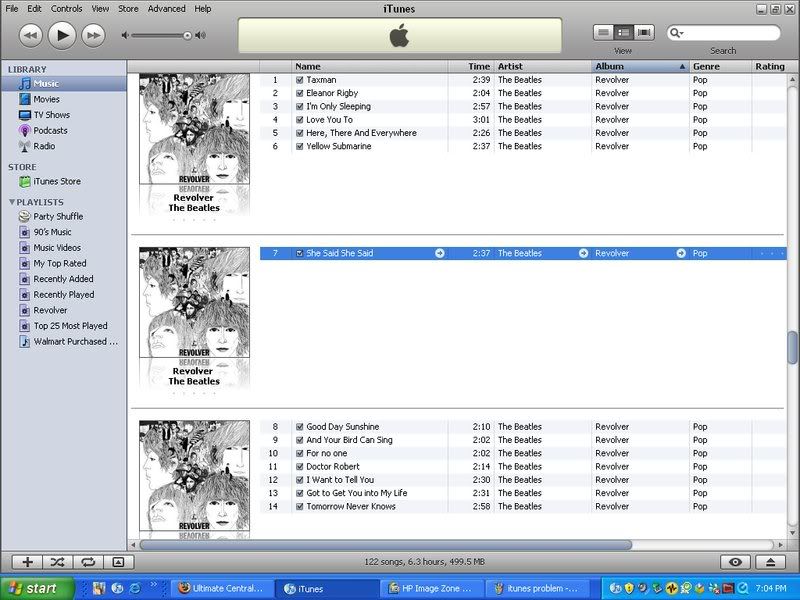The image size is (800, 600).
Task: Click the eject disc button
Action: [x=770, y=562]
